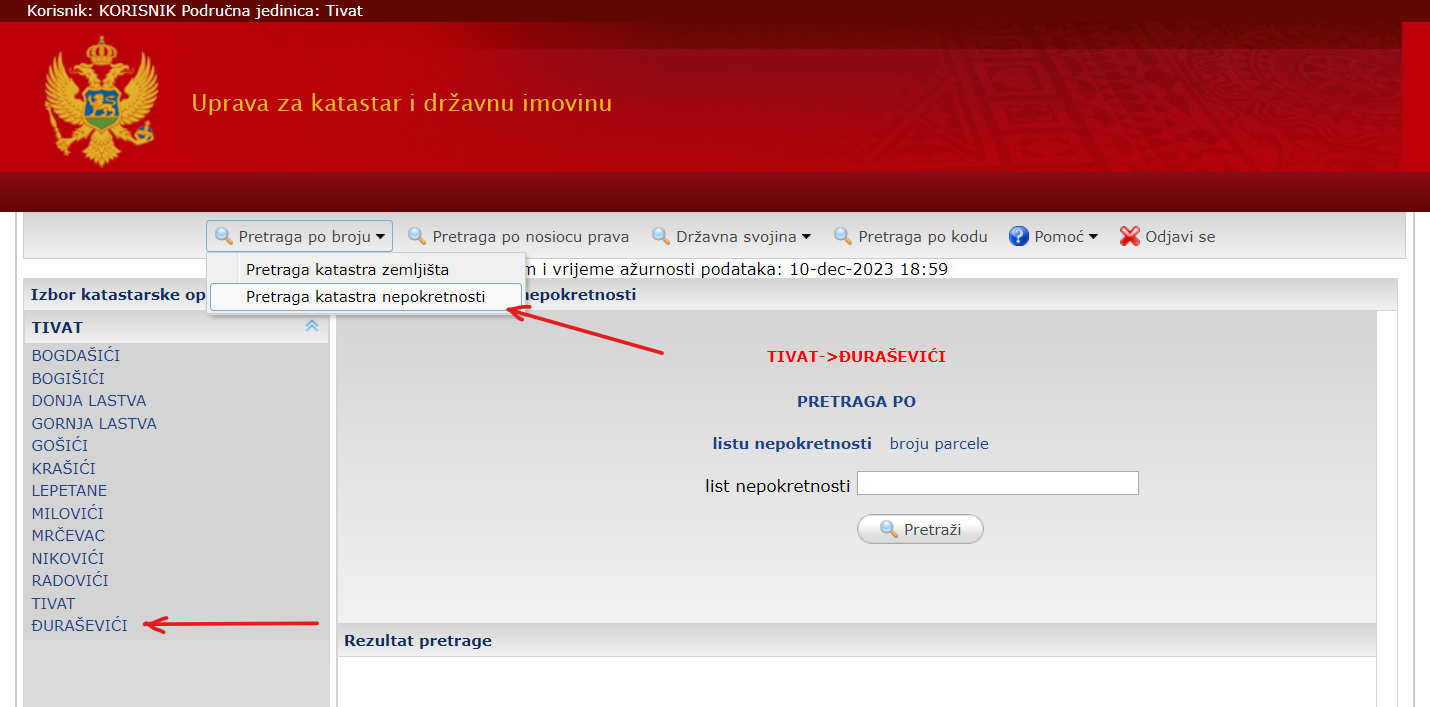The image size is (1430, 707).
Task: Select MILOVIĆI cadastral municipality
Action: pos(68,514)
